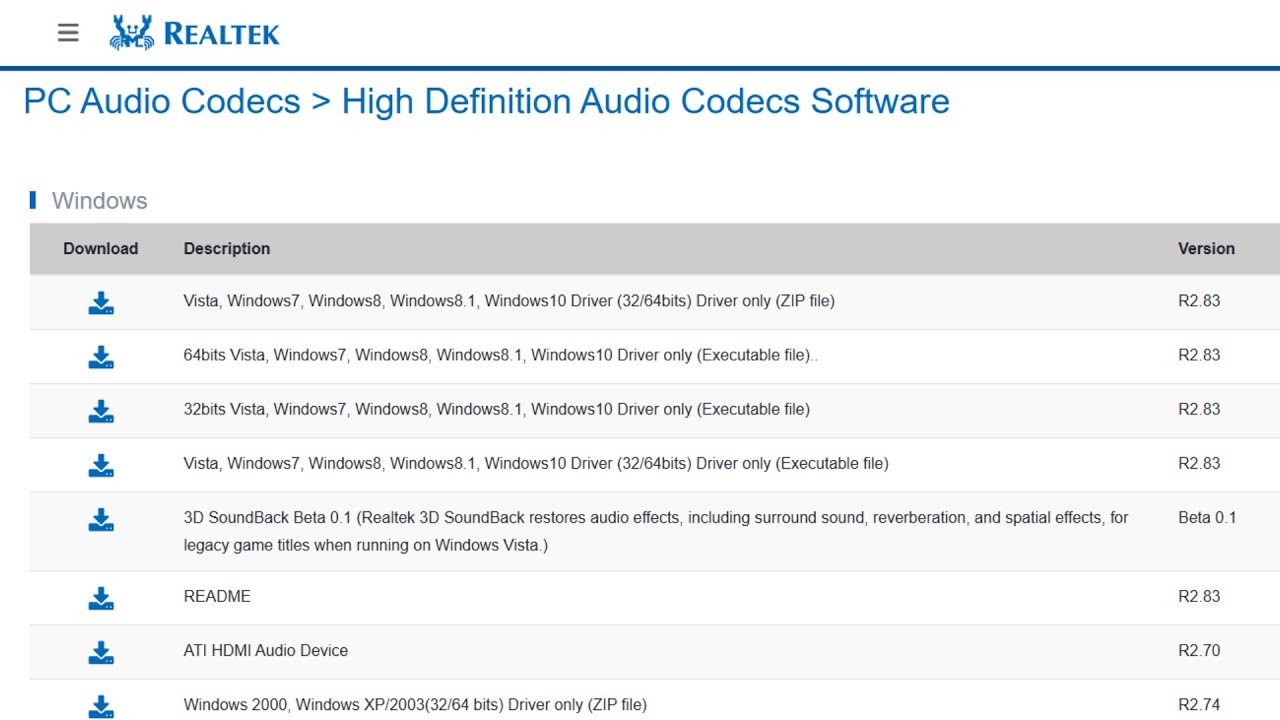This screenshot has height=720, width=1280.
Task: Select the 32bits Vista Executable file description
Action: coord(497,409)
